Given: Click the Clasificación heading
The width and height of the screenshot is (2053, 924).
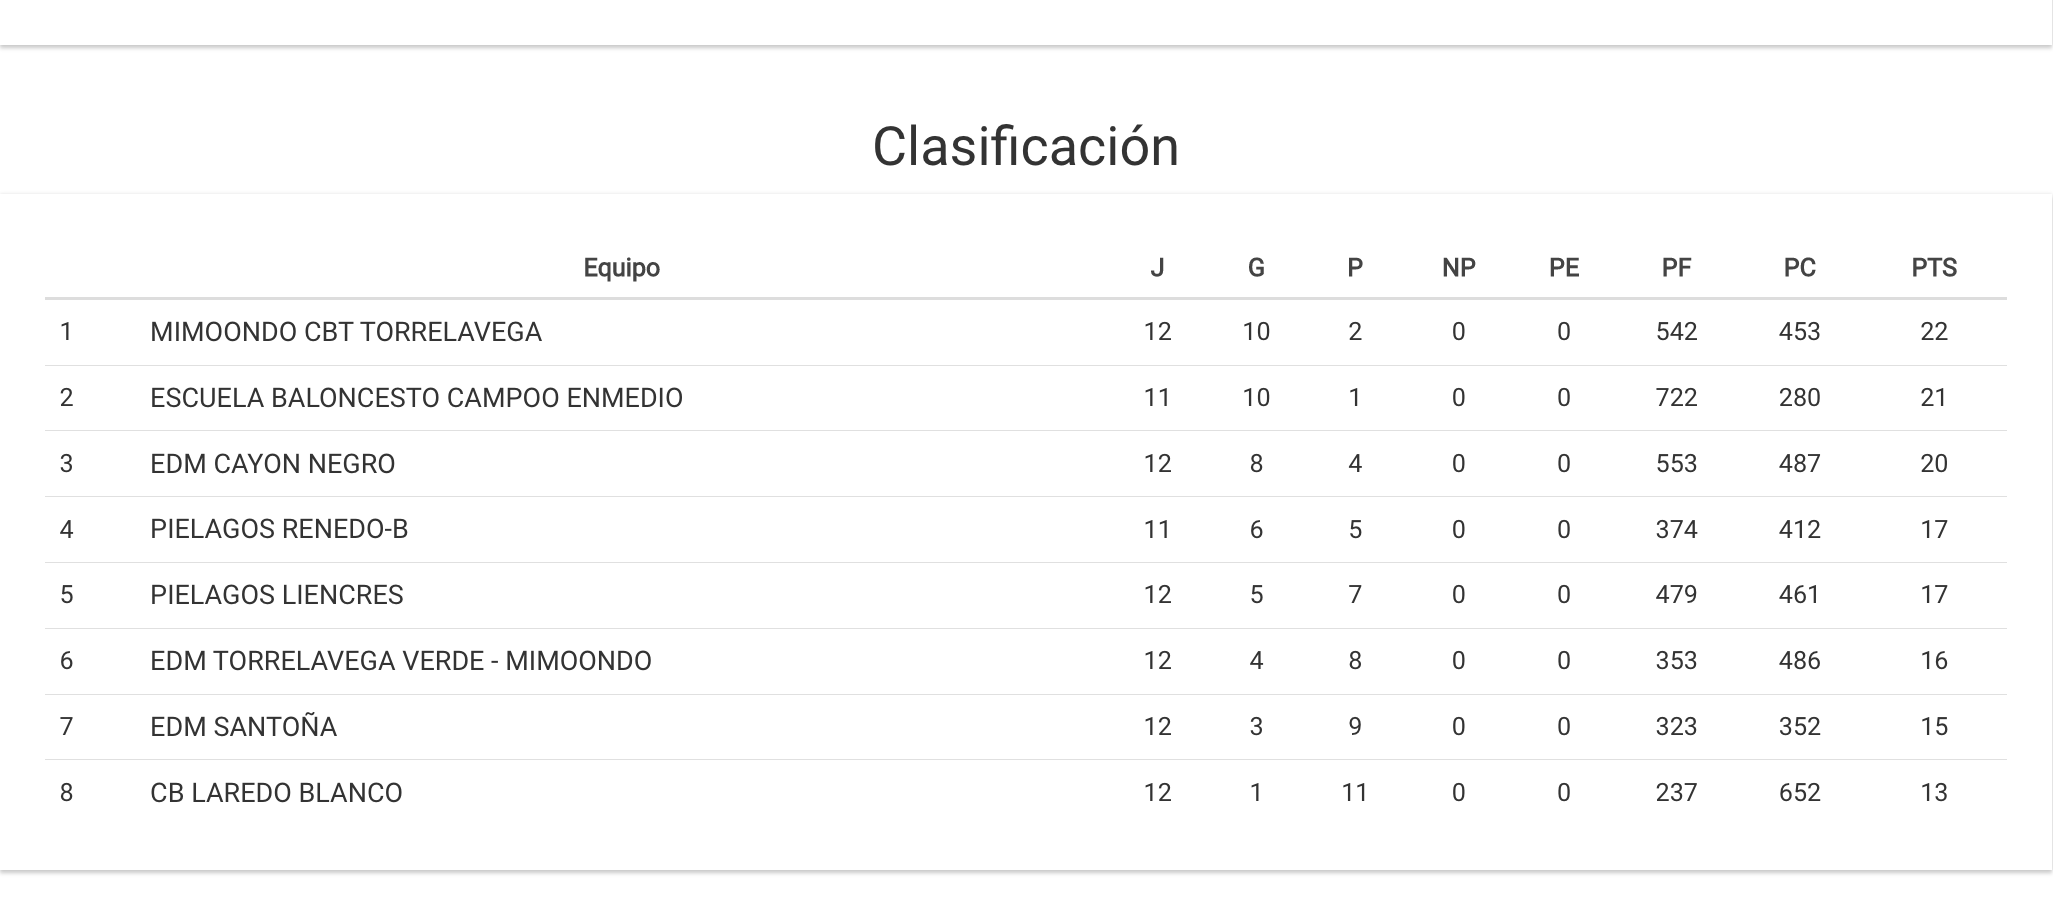Looking at the screenshot, I should pos(1025,147).
